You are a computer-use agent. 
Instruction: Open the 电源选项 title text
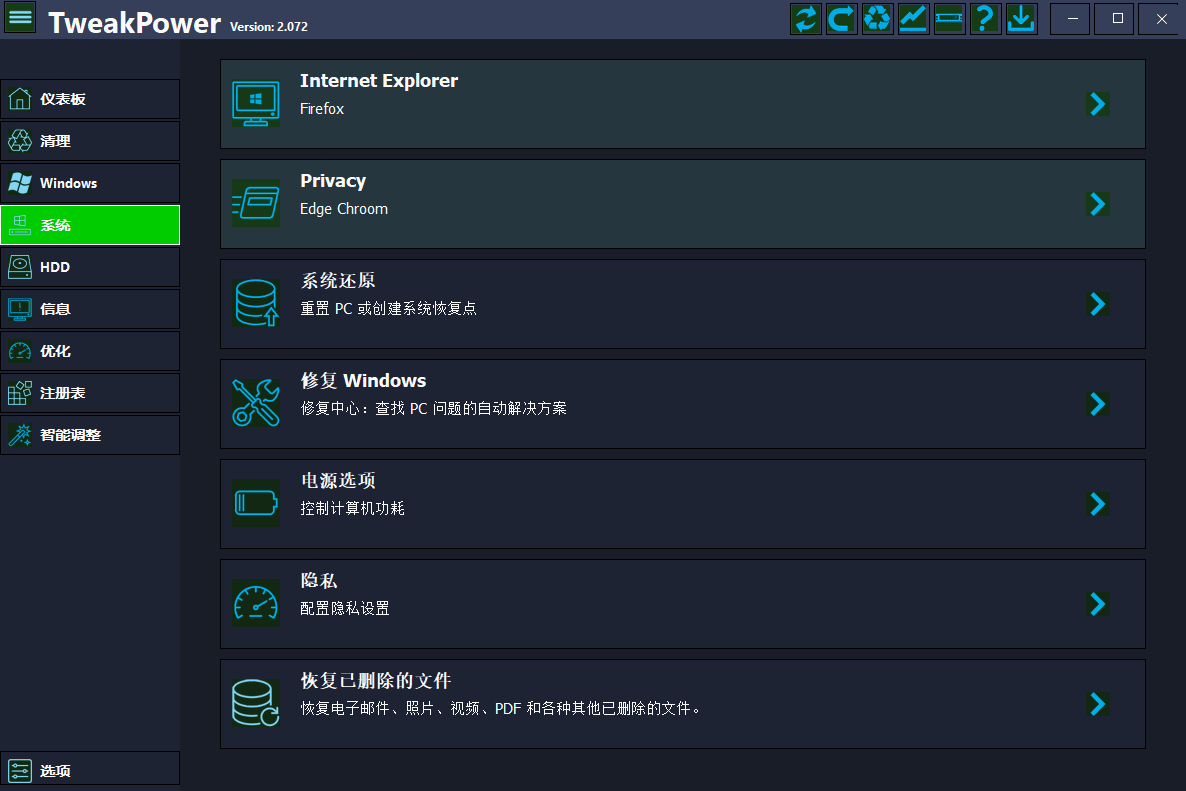(338, 480)
